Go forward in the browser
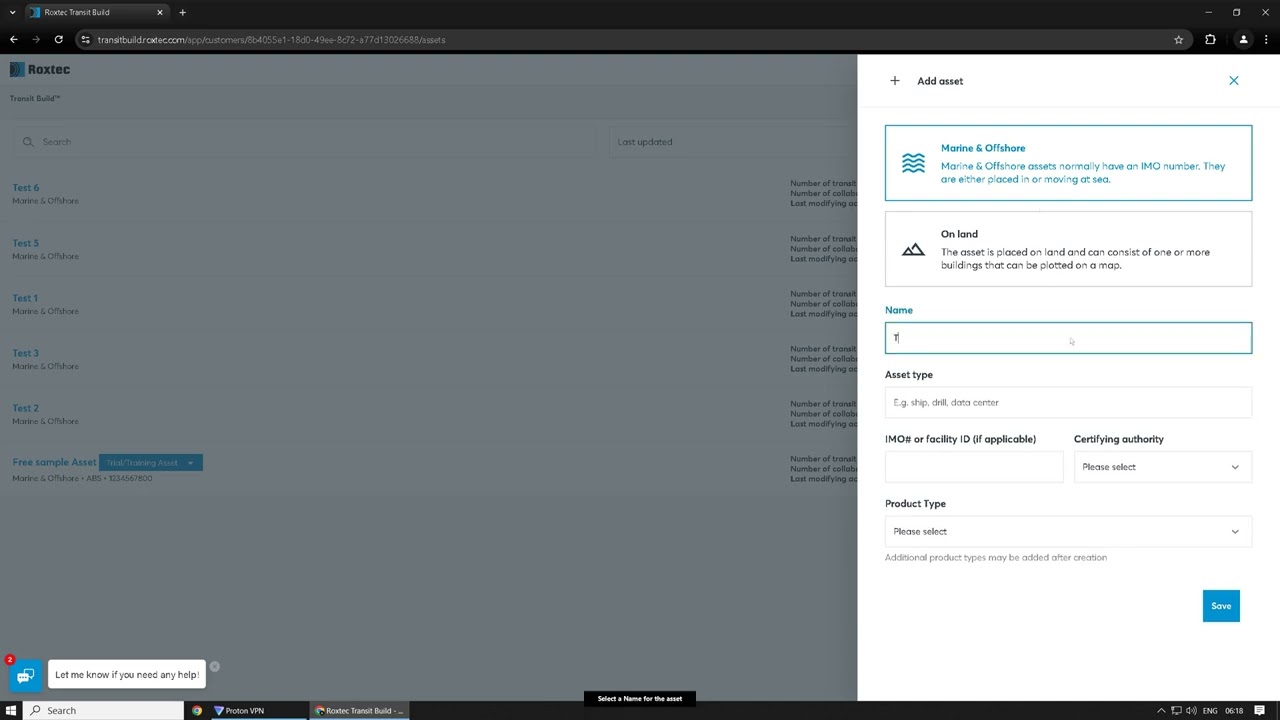 pyautogui.click(x=36, y=40)
